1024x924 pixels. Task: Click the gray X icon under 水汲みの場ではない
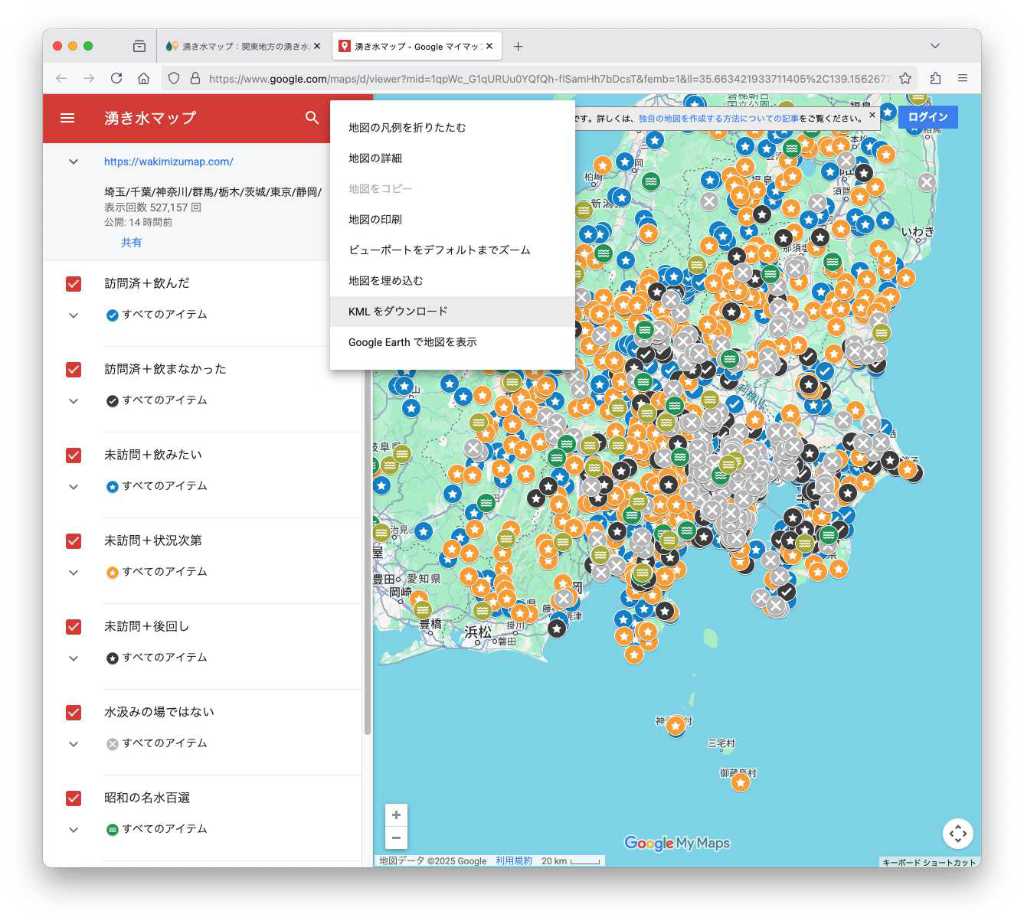[x=112, y=744]
